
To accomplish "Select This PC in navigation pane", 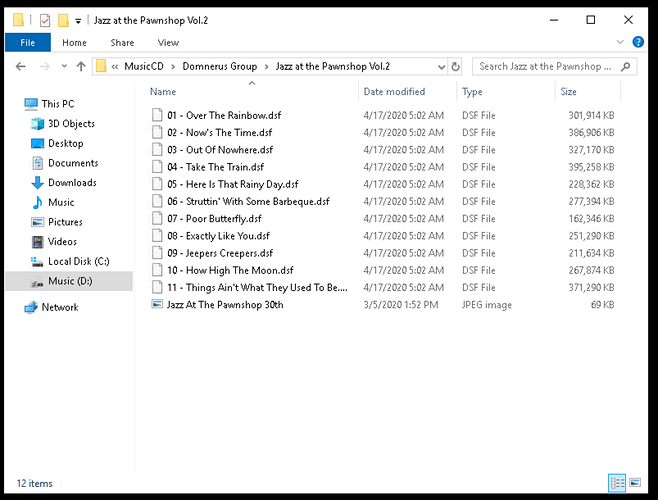I will coord(58,104).
